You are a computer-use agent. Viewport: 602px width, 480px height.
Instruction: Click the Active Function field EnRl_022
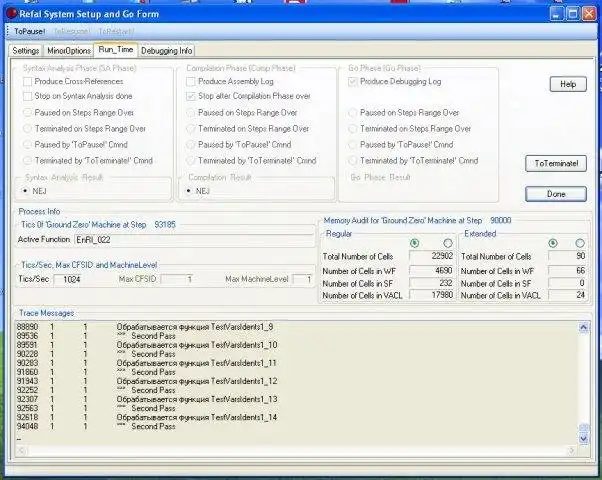point(194,240)
